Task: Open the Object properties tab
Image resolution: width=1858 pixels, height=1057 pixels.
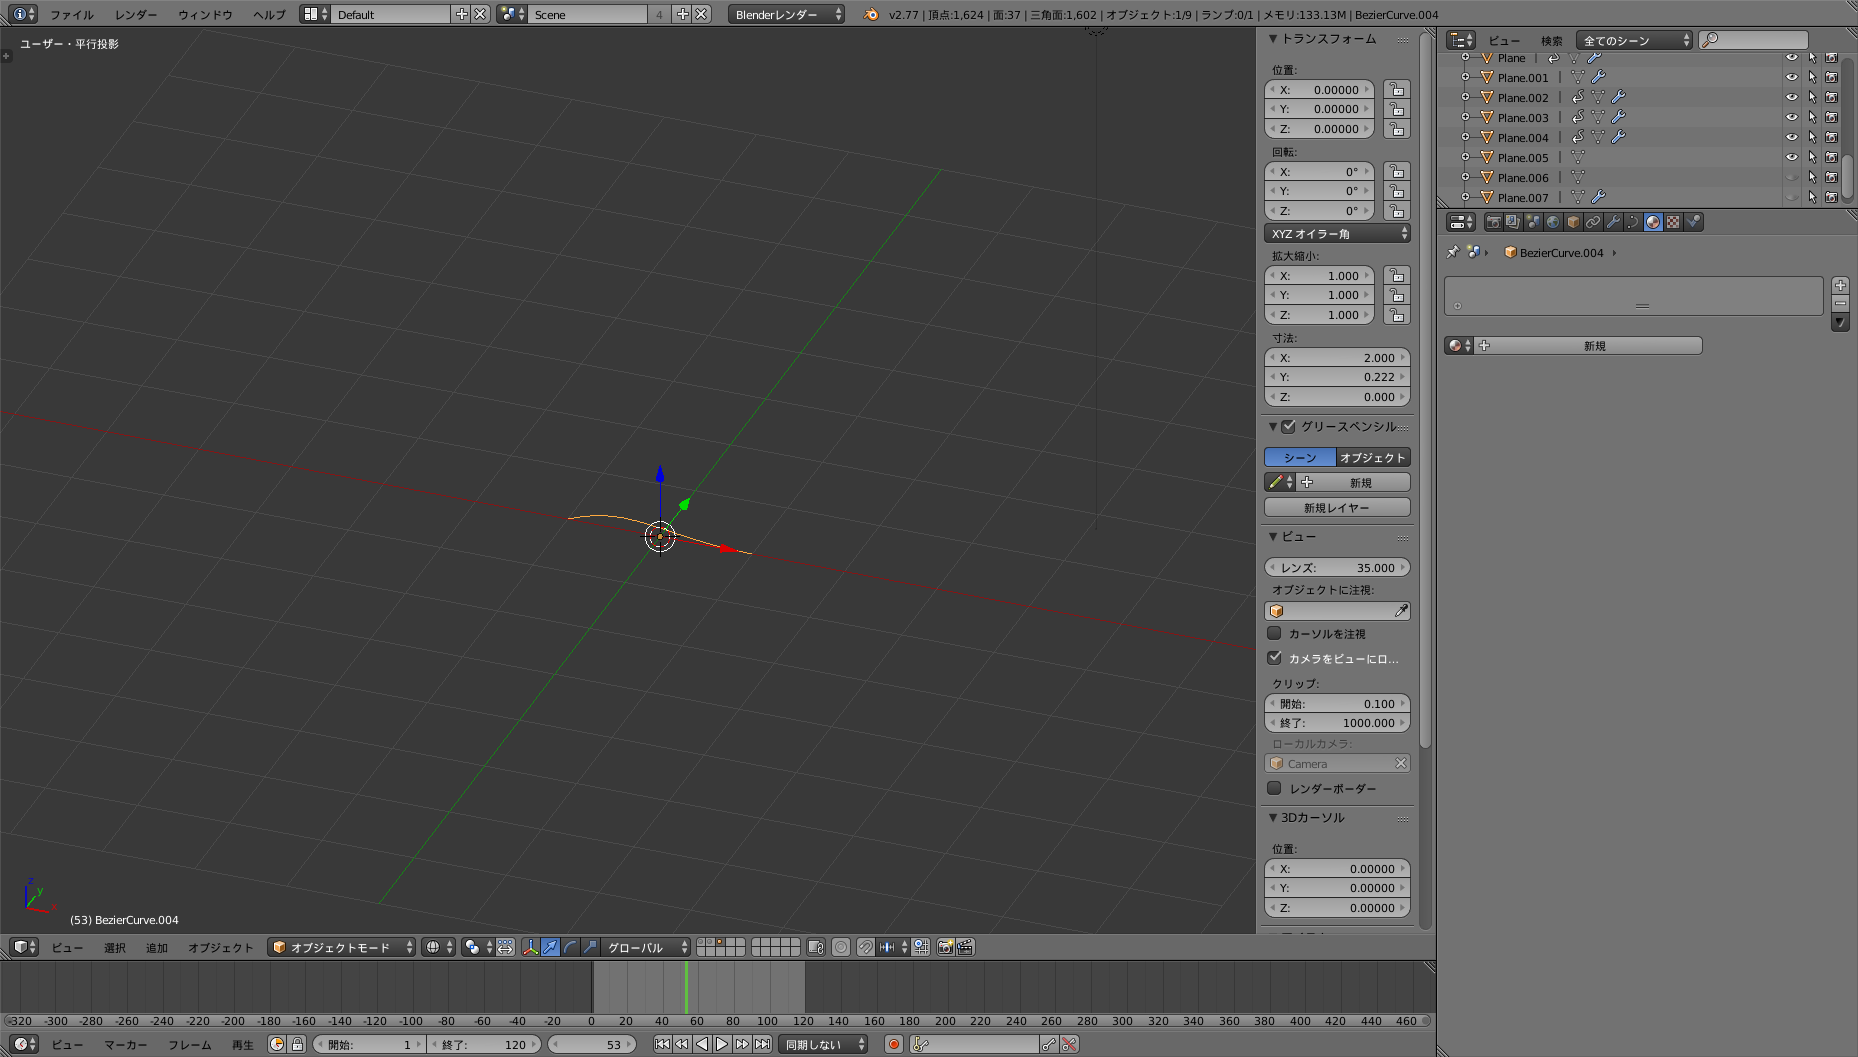Action: click(x=1573, y=222)
